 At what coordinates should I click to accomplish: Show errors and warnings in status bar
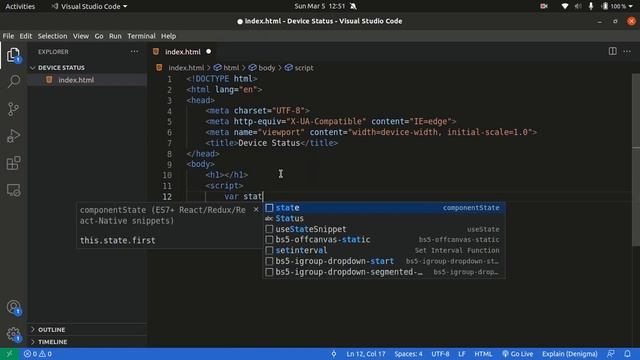[38, 354]
